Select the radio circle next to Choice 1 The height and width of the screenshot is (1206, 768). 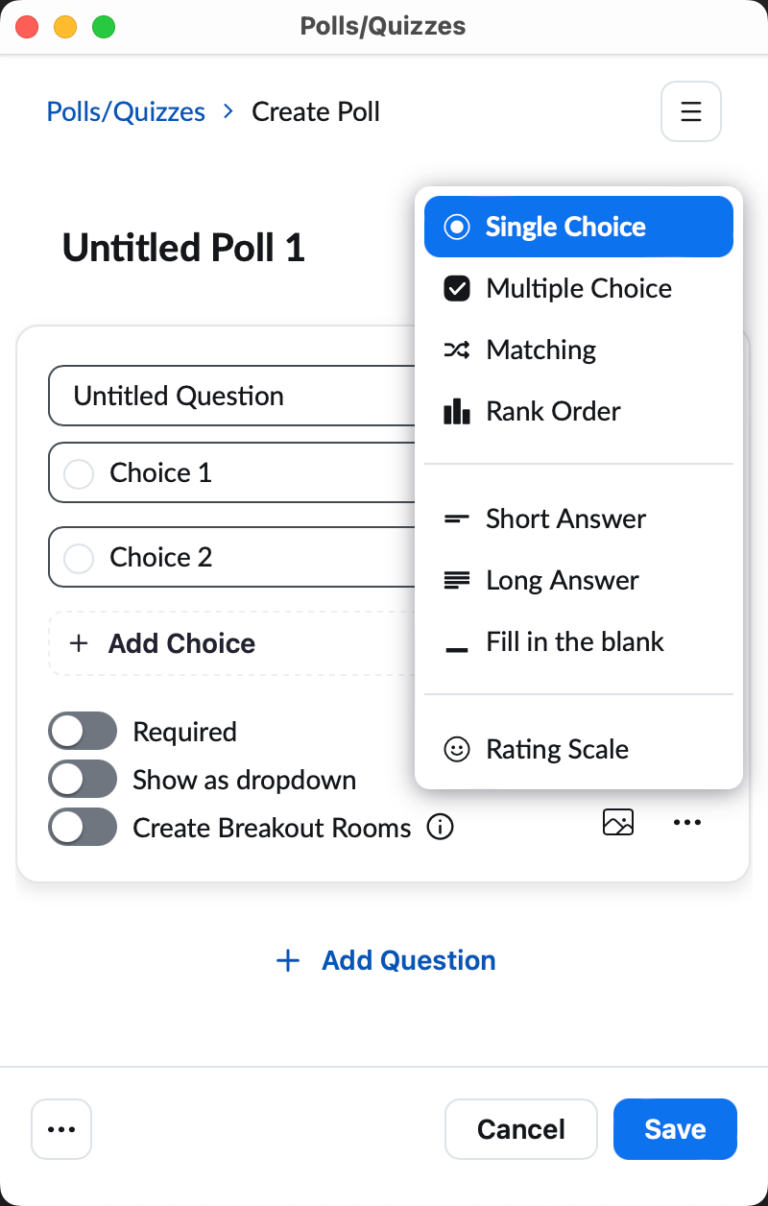pos(78,473)
